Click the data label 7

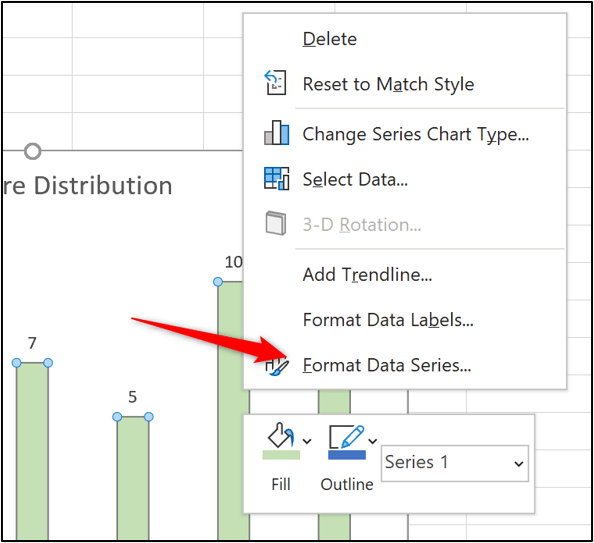tap(32, 343)
